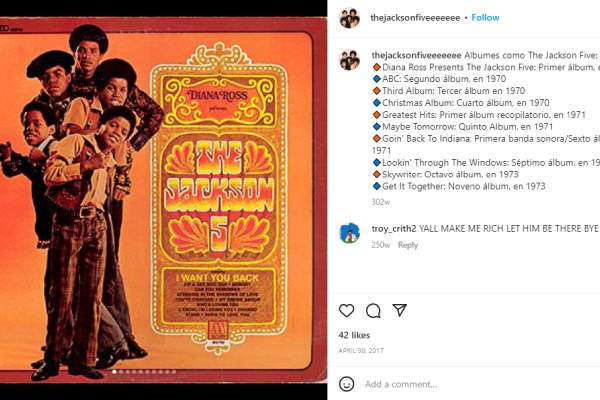Open the 302w caption timestamp
Viewport: 600px width, 400px height.
[381, 202]
